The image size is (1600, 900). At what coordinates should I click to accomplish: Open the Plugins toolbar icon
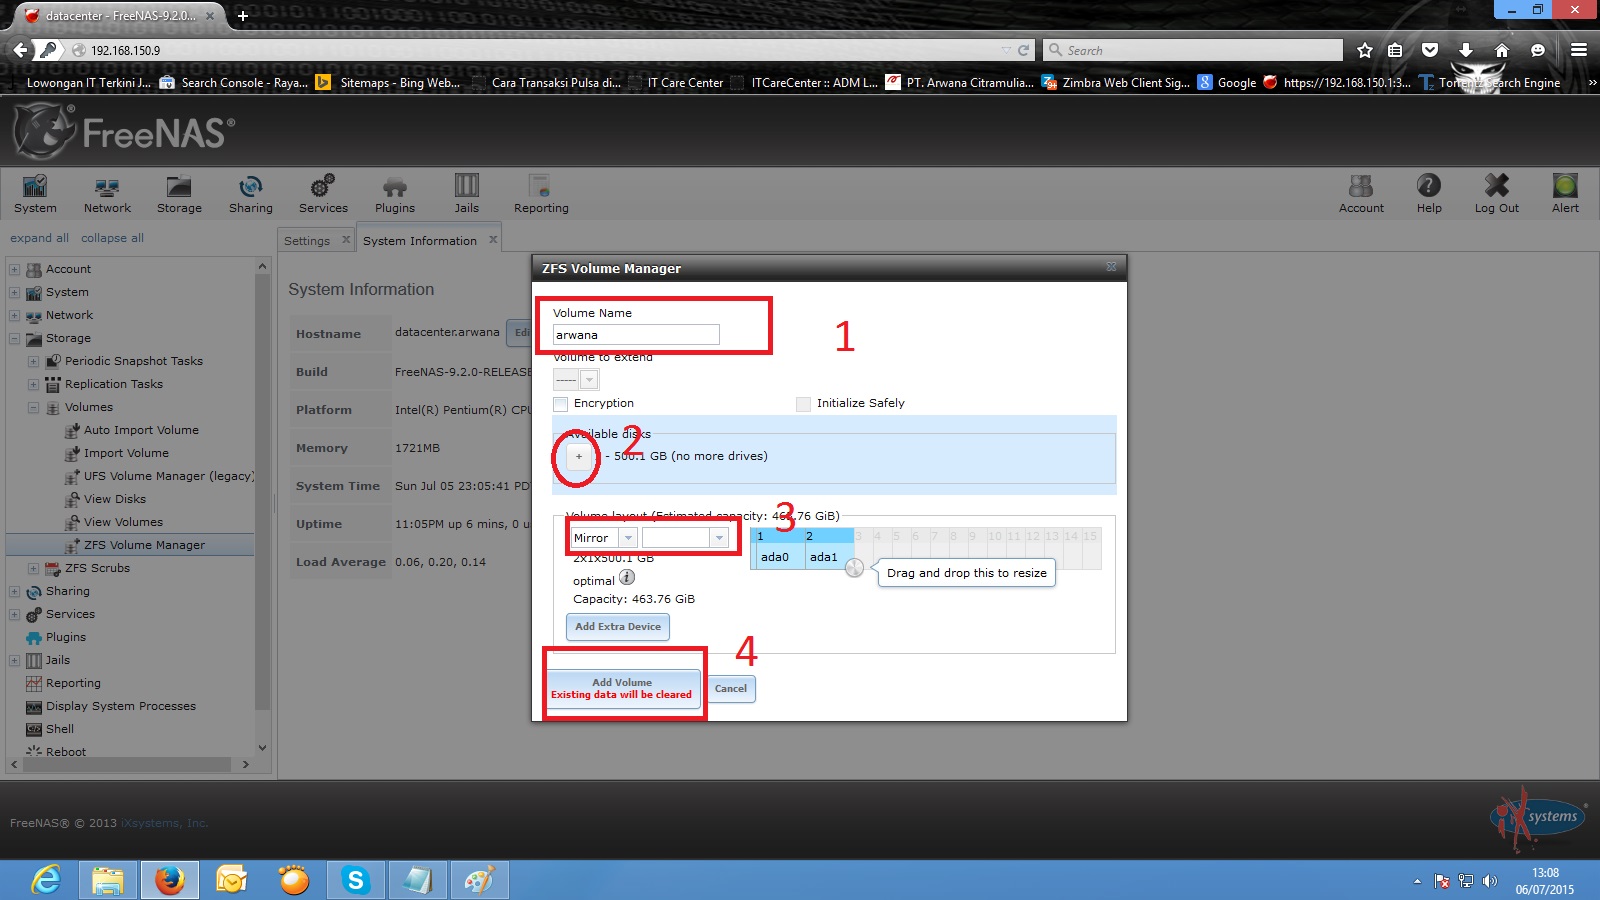[395, 194]
